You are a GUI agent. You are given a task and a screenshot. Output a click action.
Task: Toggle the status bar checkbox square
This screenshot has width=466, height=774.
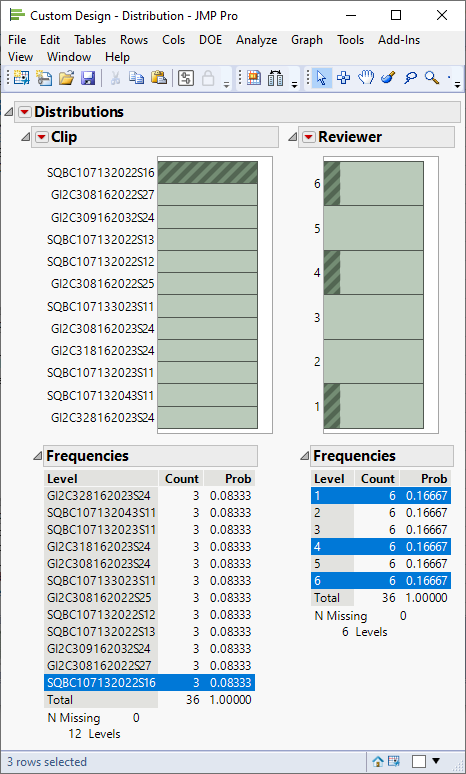tap(419, 761)
